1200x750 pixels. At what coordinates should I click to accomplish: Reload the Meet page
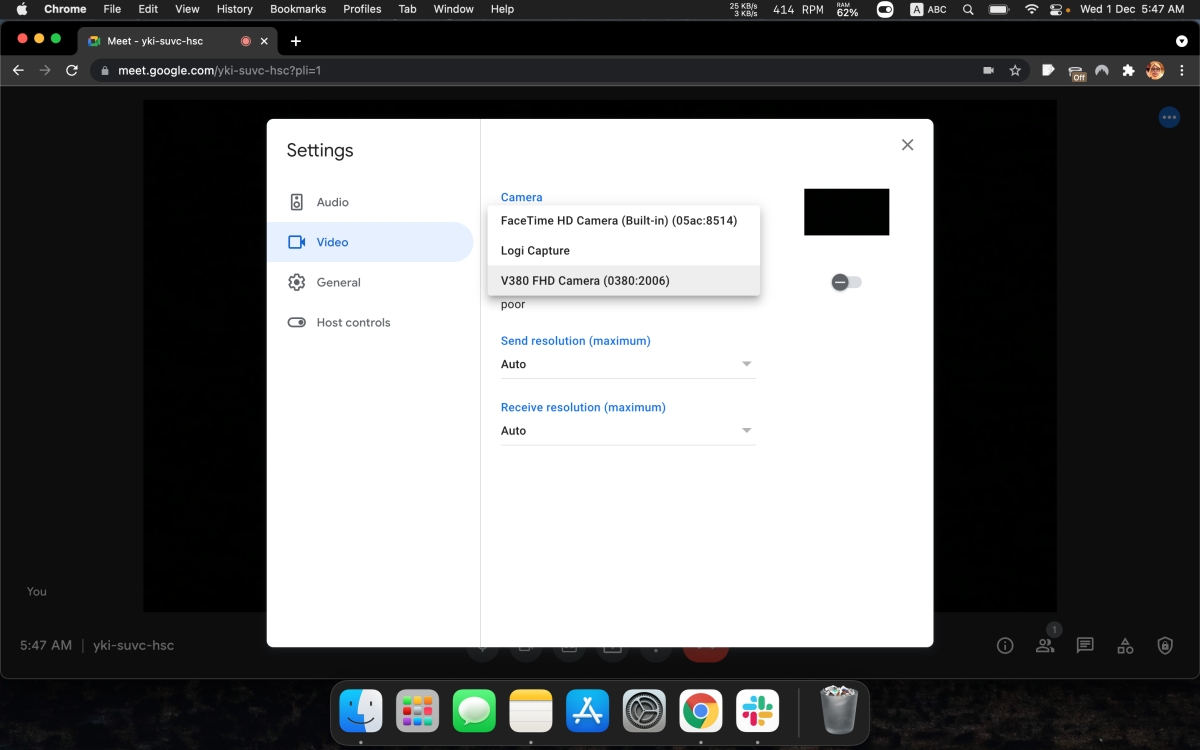[x=72, y=70]
